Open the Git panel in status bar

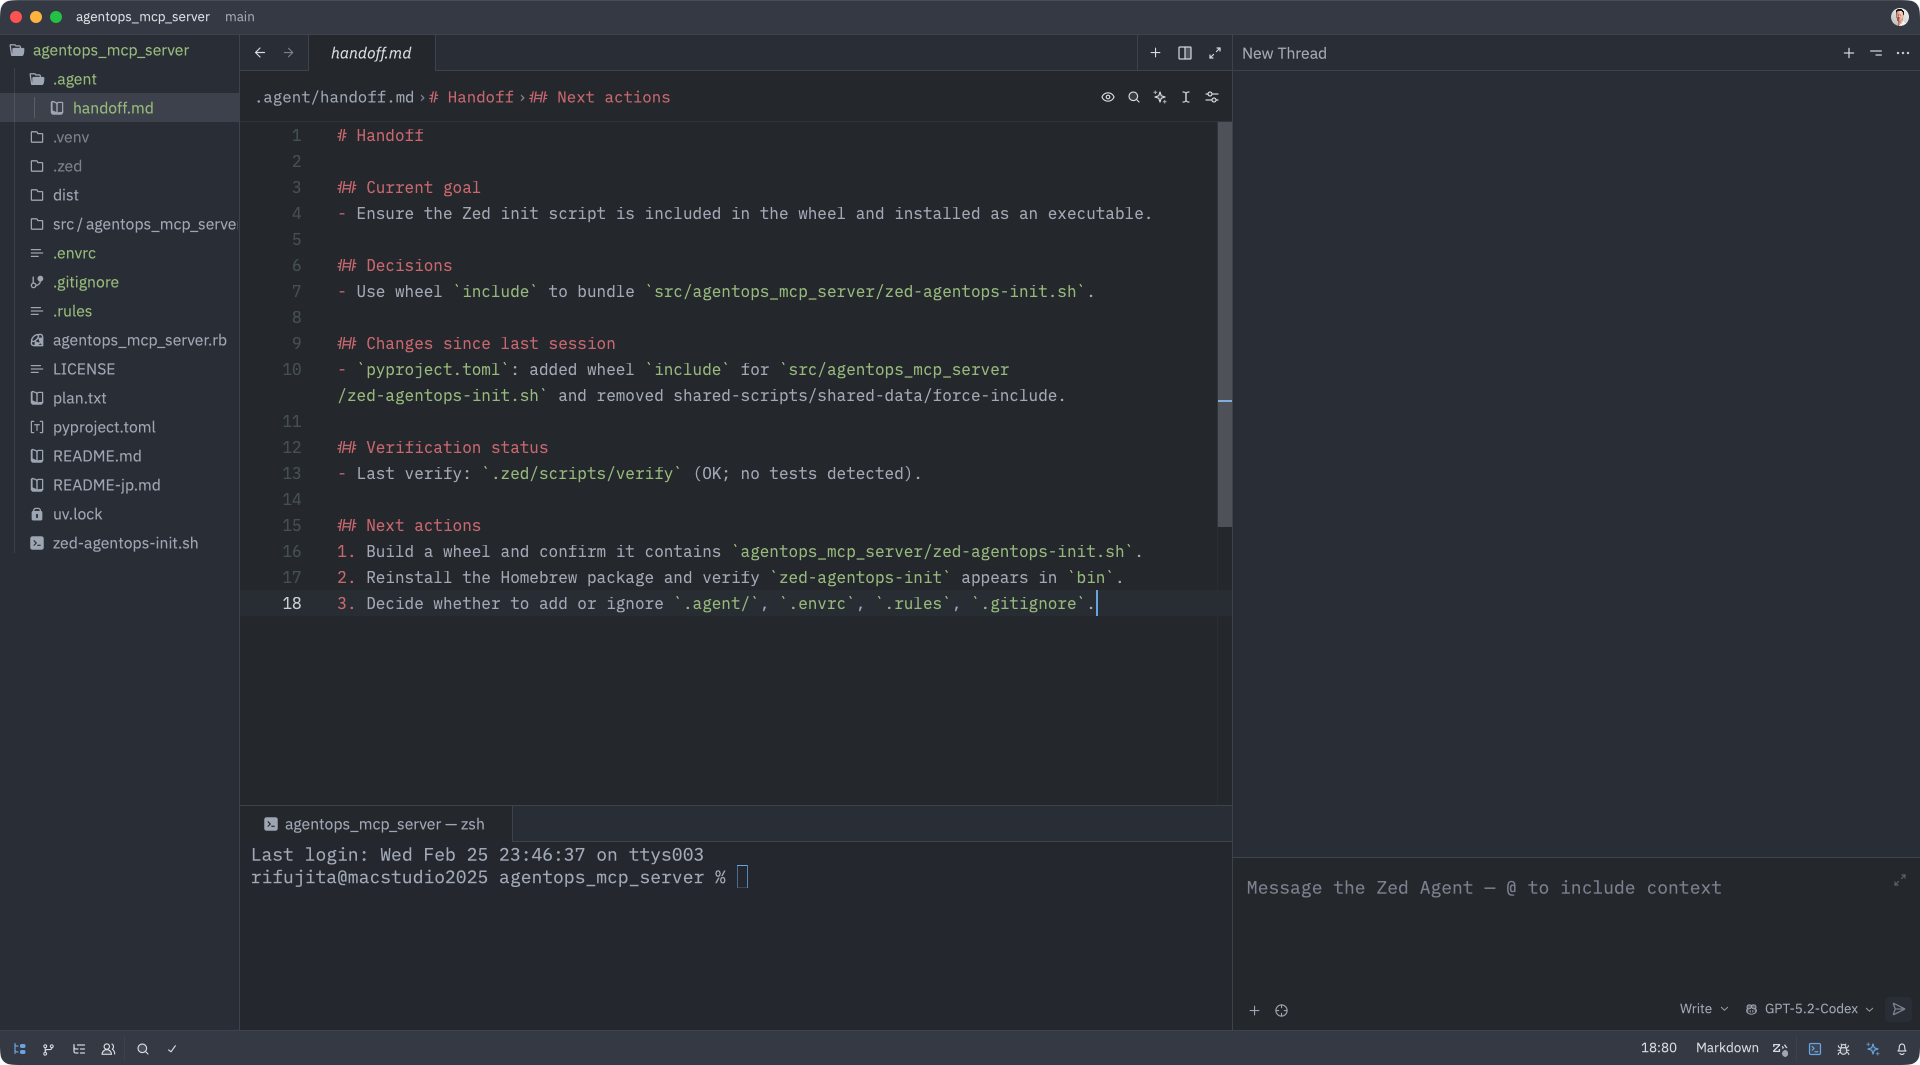tap(48, 1049)
